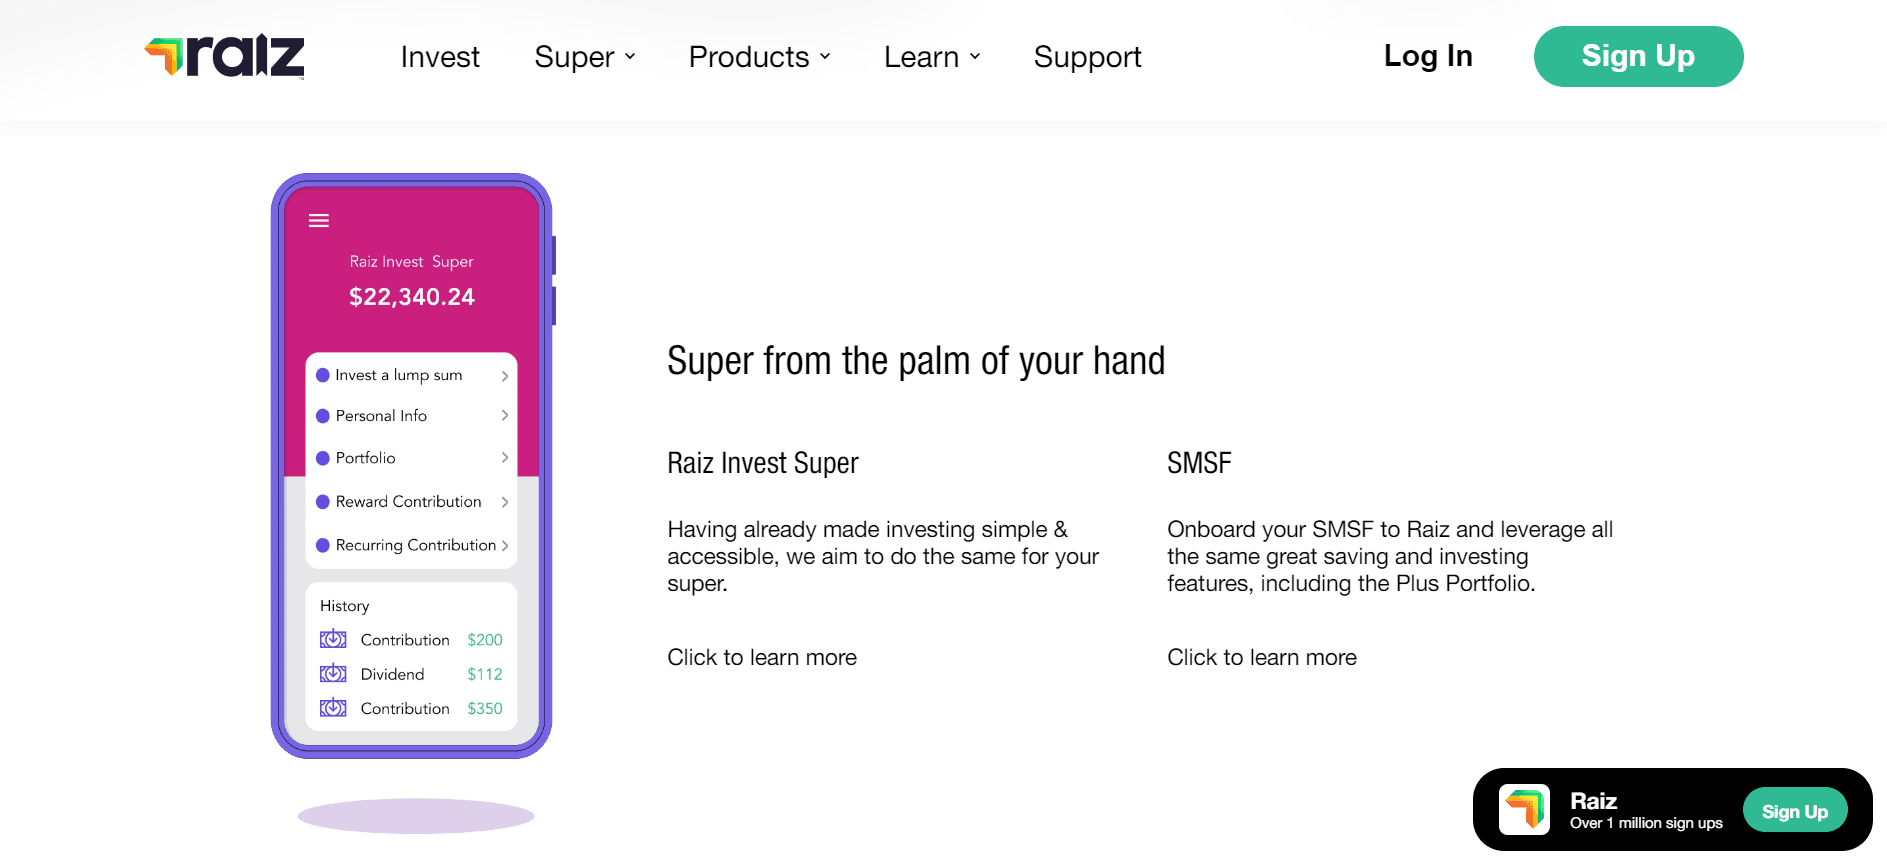Screen dimensions: 1887x866
Task: Click the Log In link
Action: [x=1428, y=56]
